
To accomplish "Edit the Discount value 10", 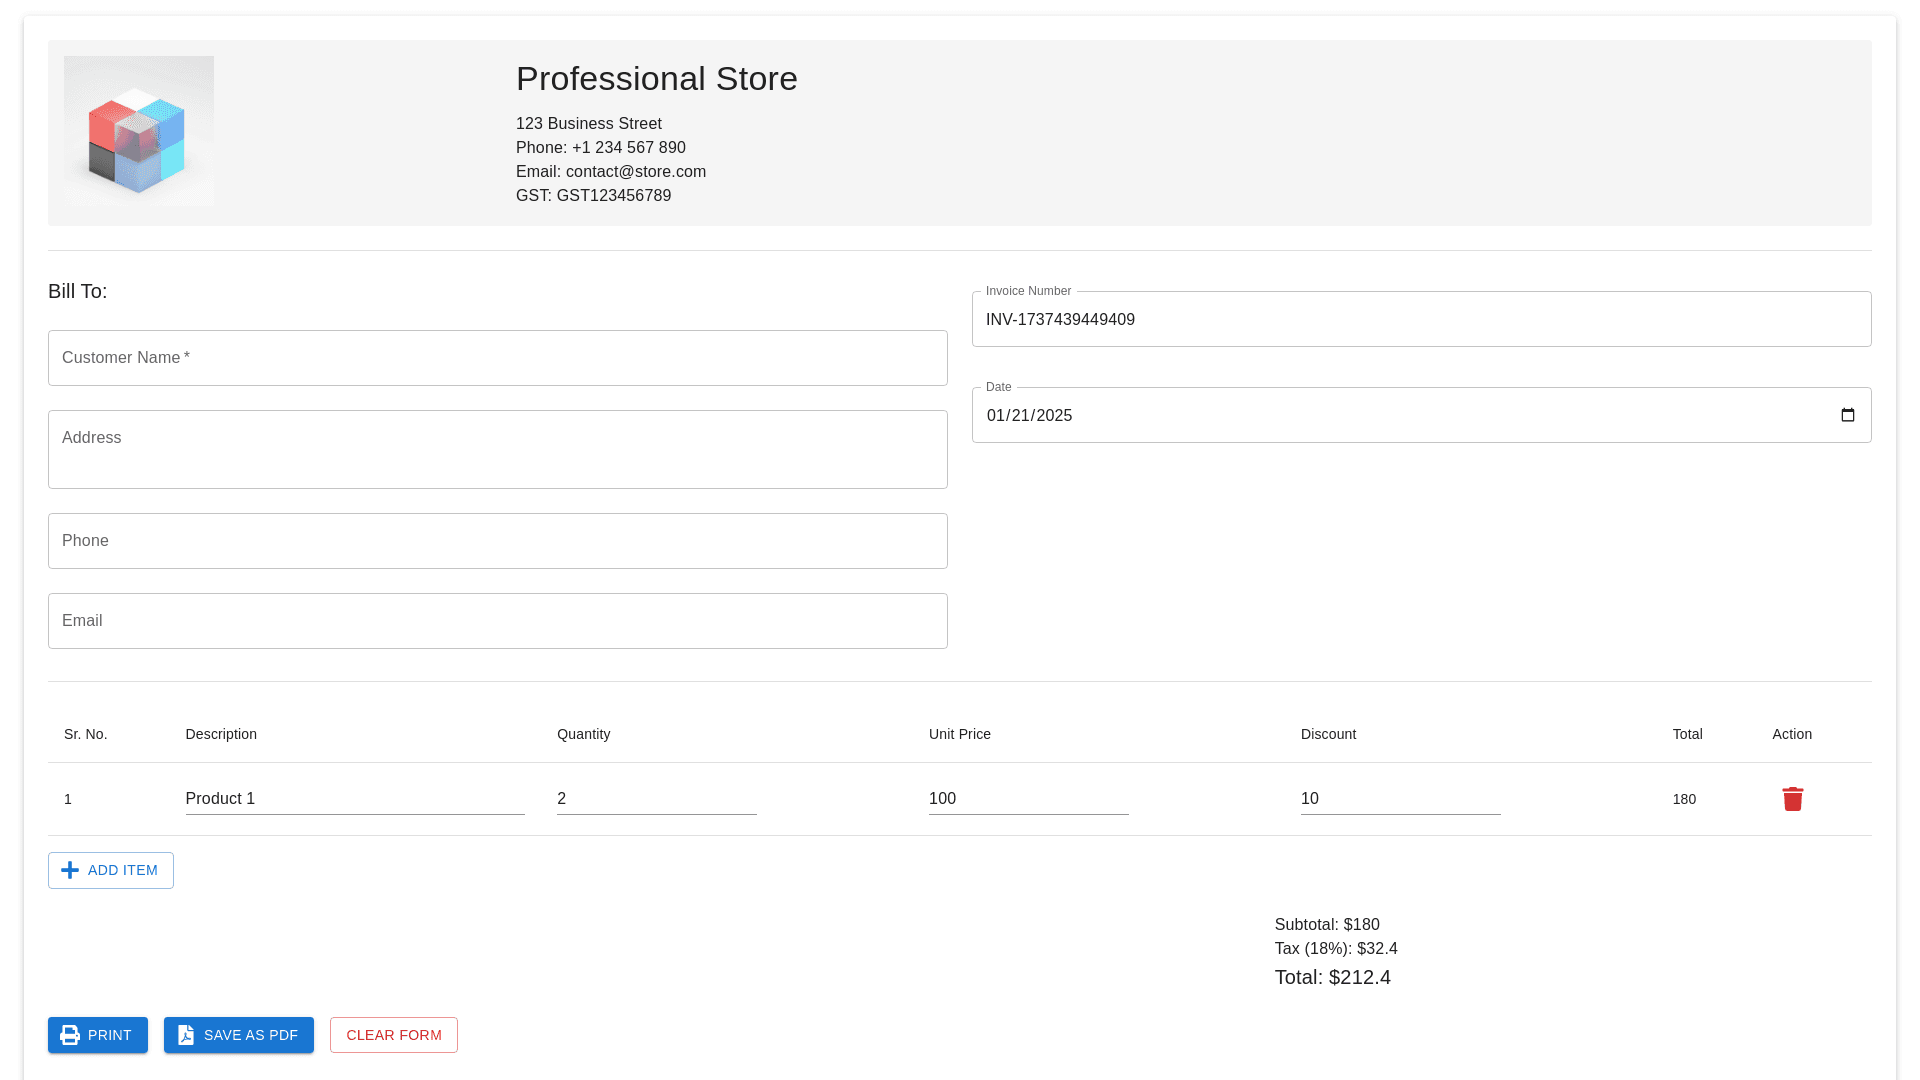I will [1400, 799].
